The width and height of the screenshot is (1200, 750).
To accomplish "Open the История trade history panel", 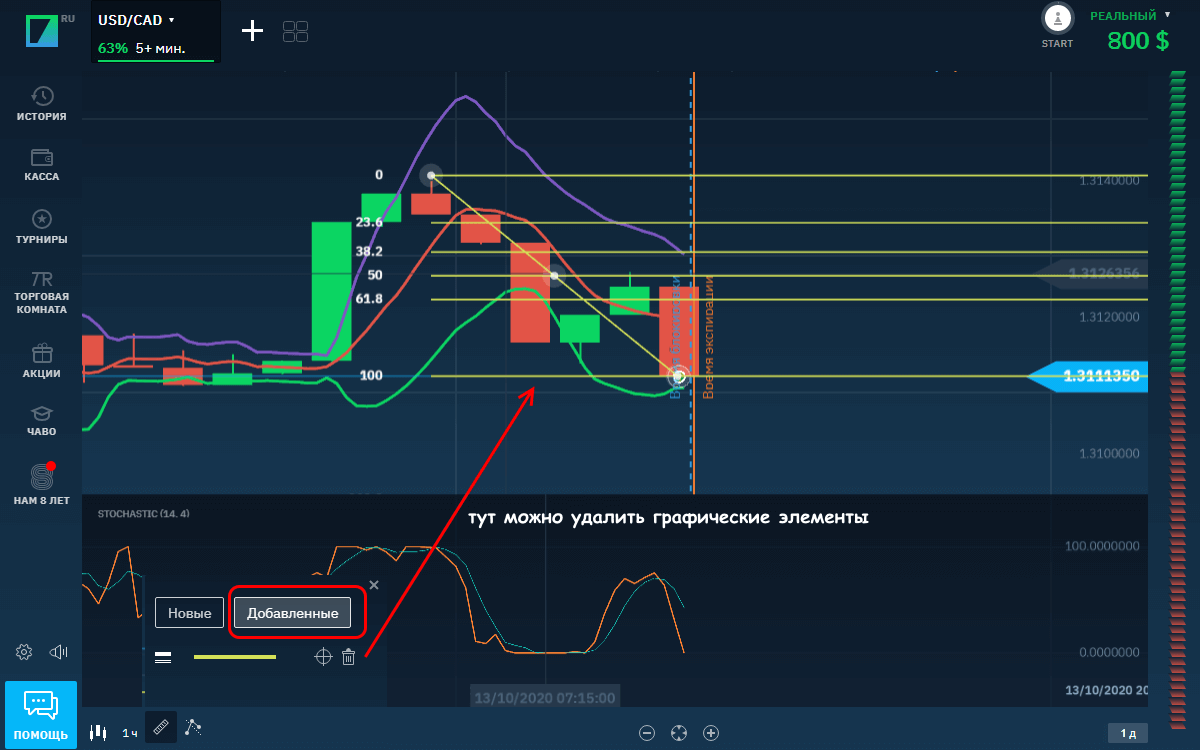I will (42, 103).
